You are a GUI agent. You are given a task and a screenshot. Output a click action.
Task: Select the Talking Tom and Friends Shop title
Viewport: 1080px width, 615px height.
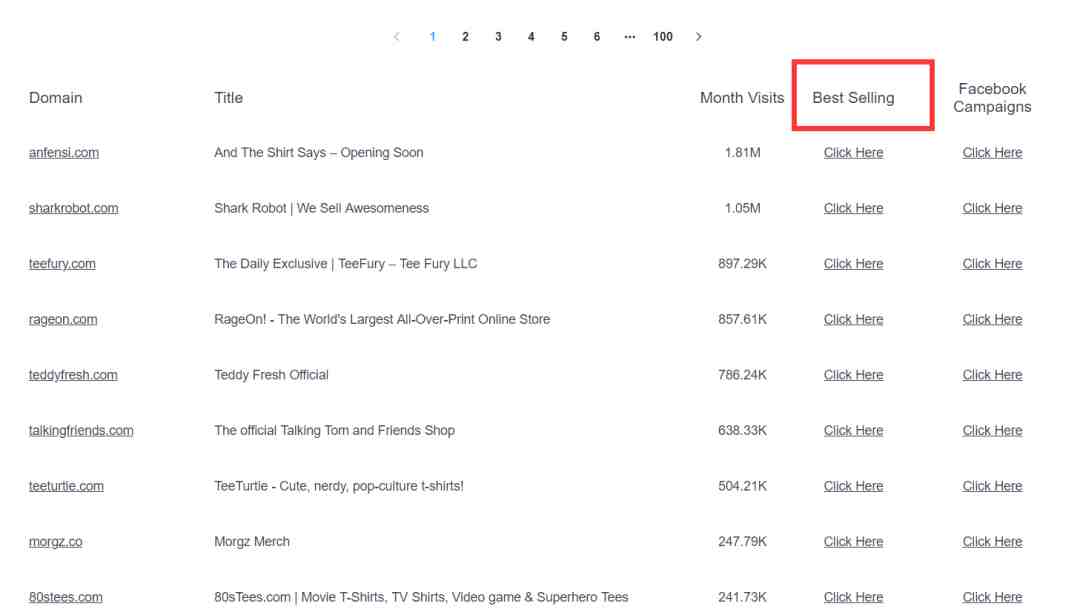coord(335,430)
